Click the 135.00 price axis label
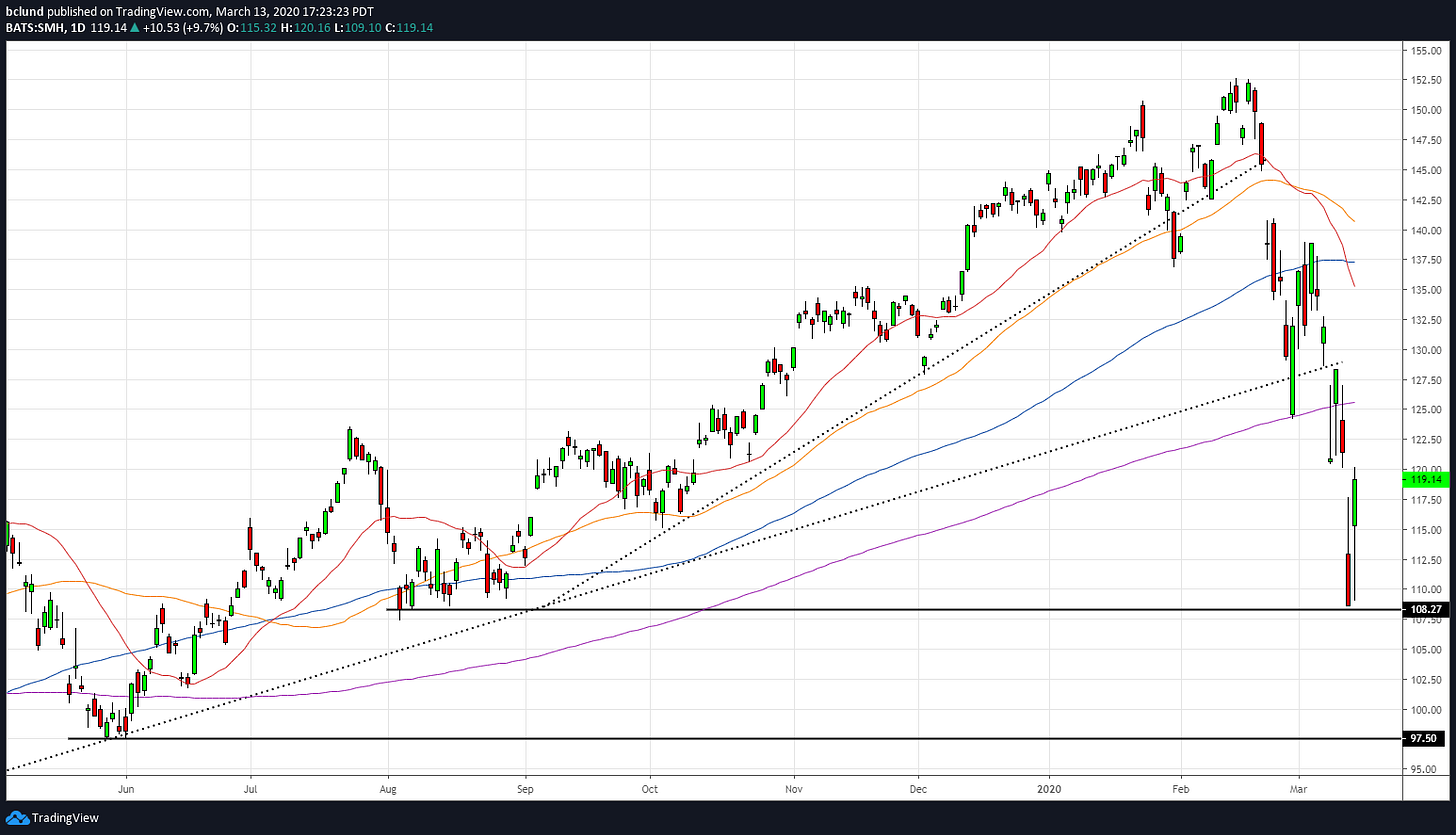 coord(1426,290)
